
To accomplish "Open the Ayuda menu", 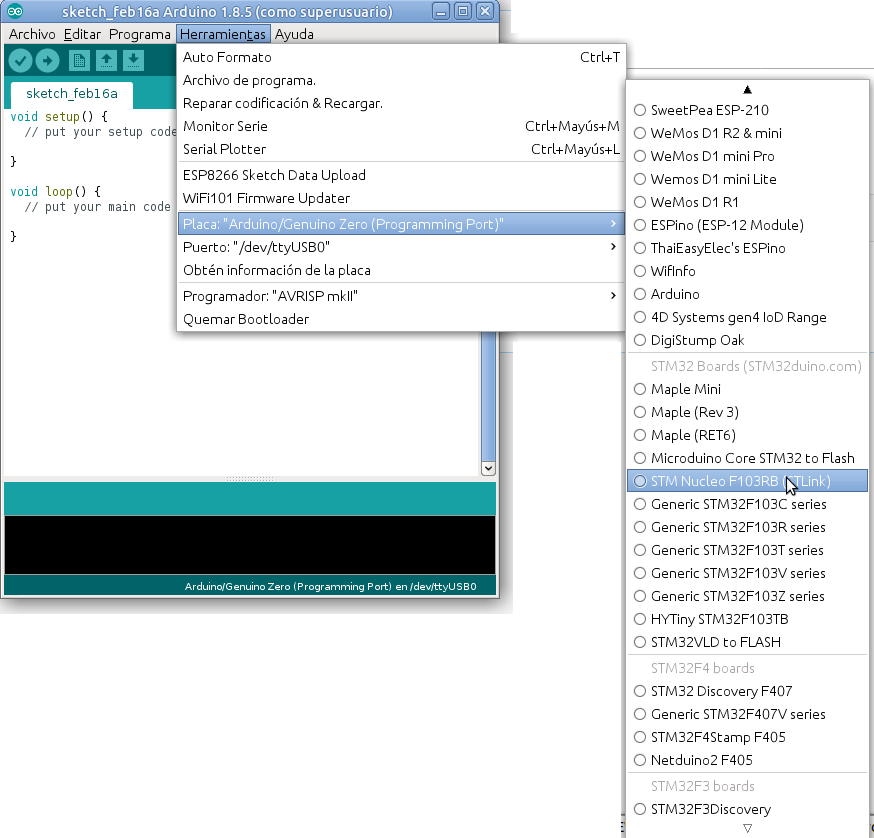I will [294, 34].
